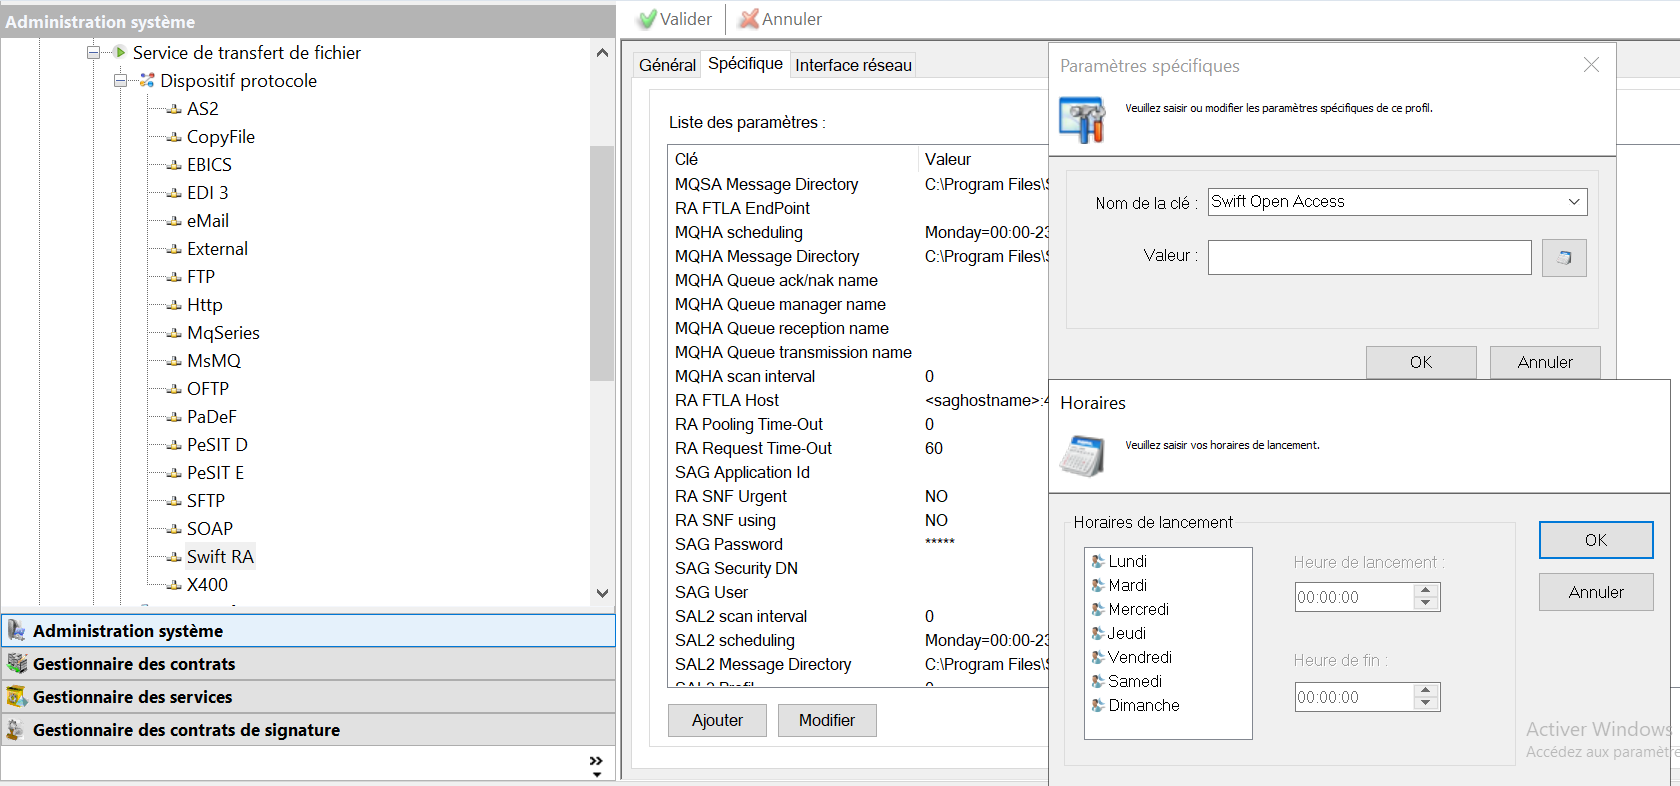The height and width of the screenshot is (786, 1680).
Task: Click the browse icon next to Valeur
Action: point(1564,258)
